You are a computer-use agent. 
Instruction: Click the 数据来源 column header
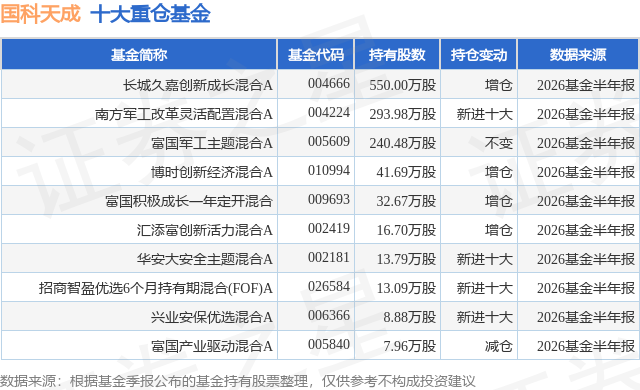tap(578, 55)
